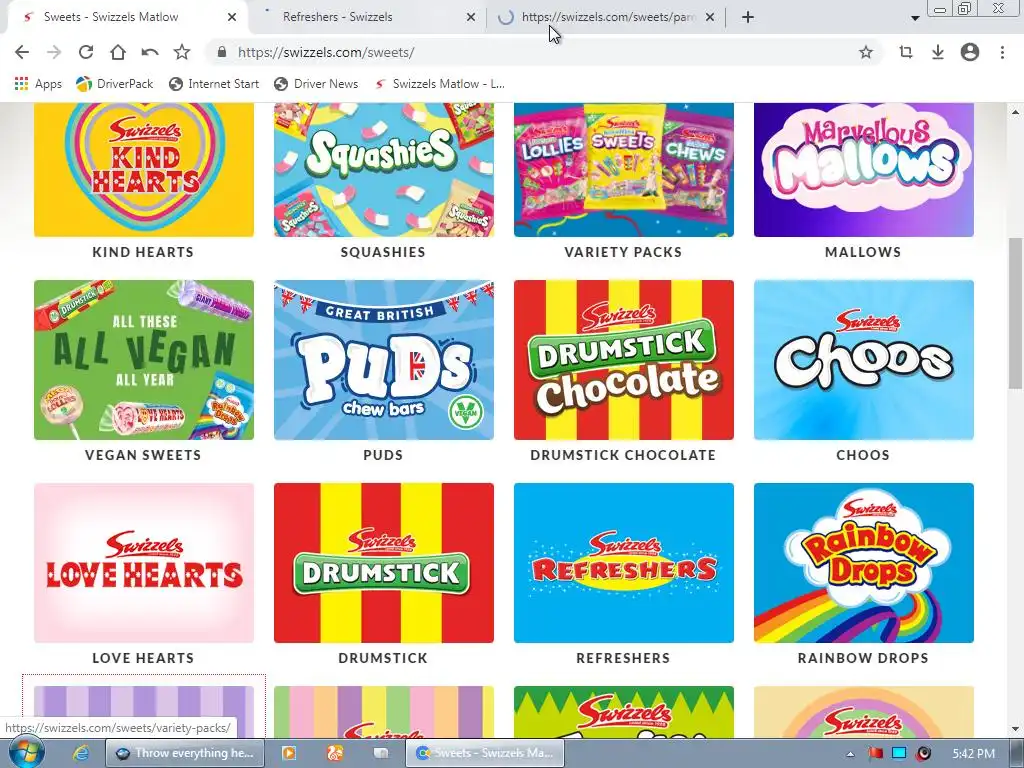Open the Squashies product image
The width and height of the screenshot is (1024, 768).
383,170
